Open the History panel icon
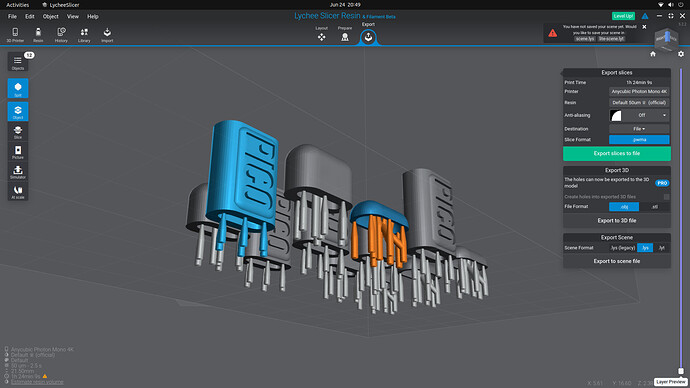 pos(61,34)
